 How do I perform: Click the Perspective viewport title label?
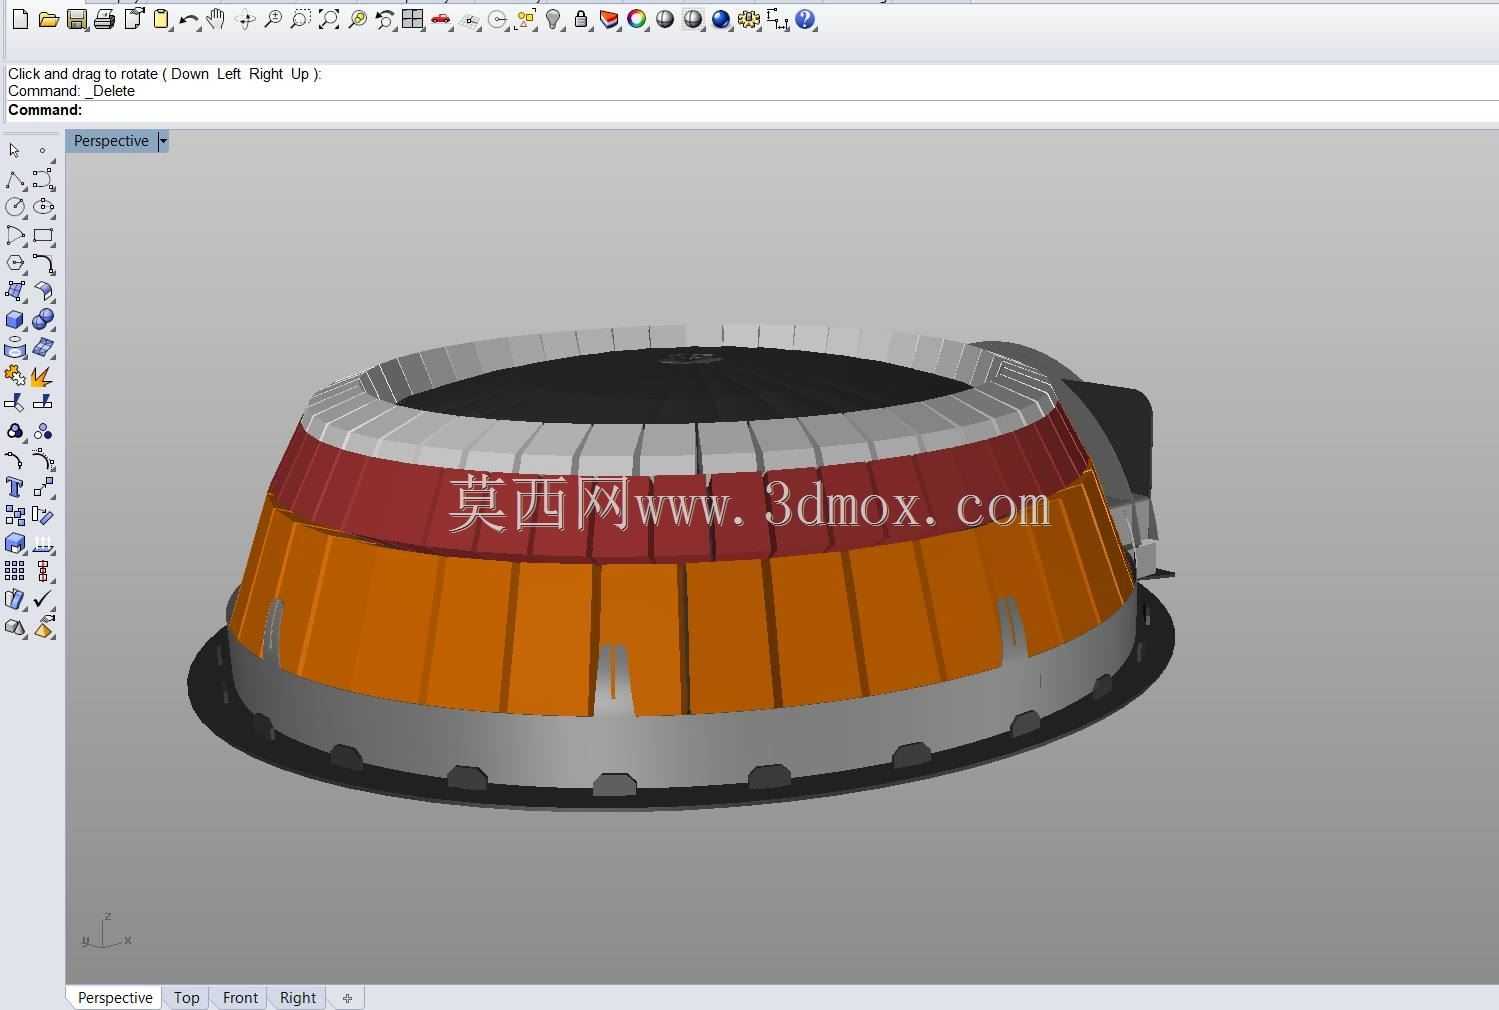(x=111, y=141)
